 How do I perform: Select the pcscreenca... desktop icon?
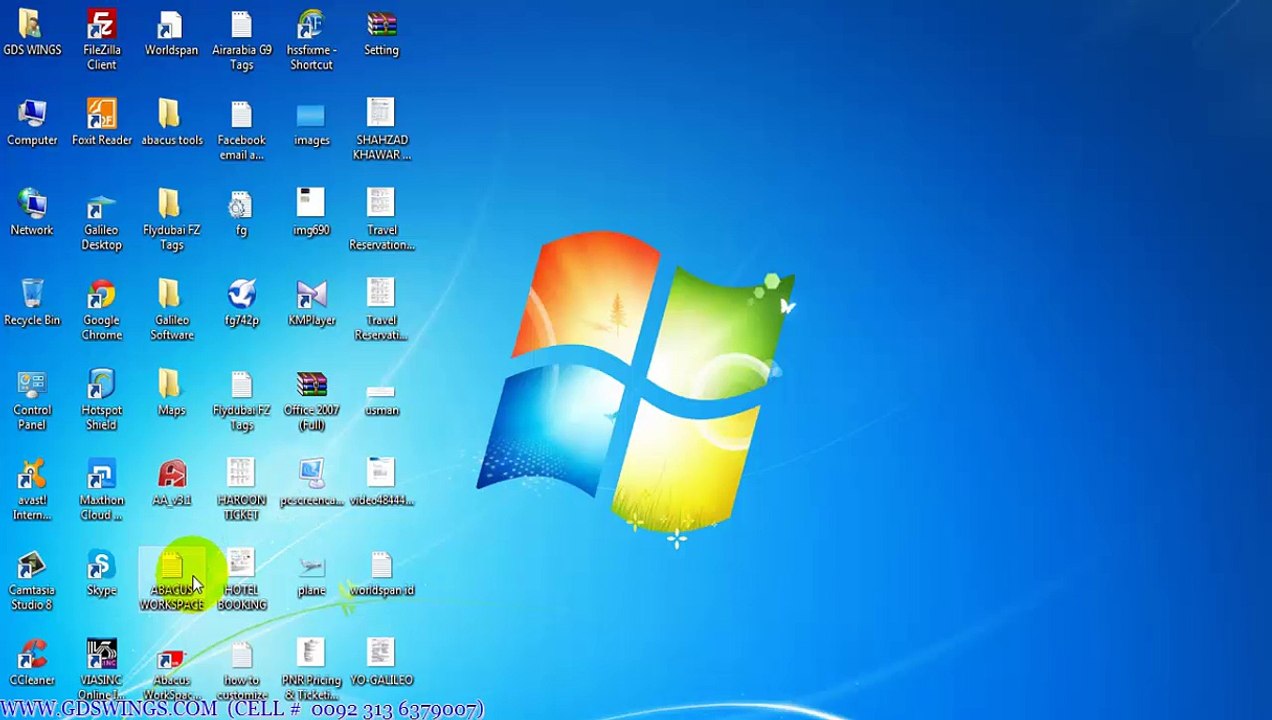coord(311,483)
